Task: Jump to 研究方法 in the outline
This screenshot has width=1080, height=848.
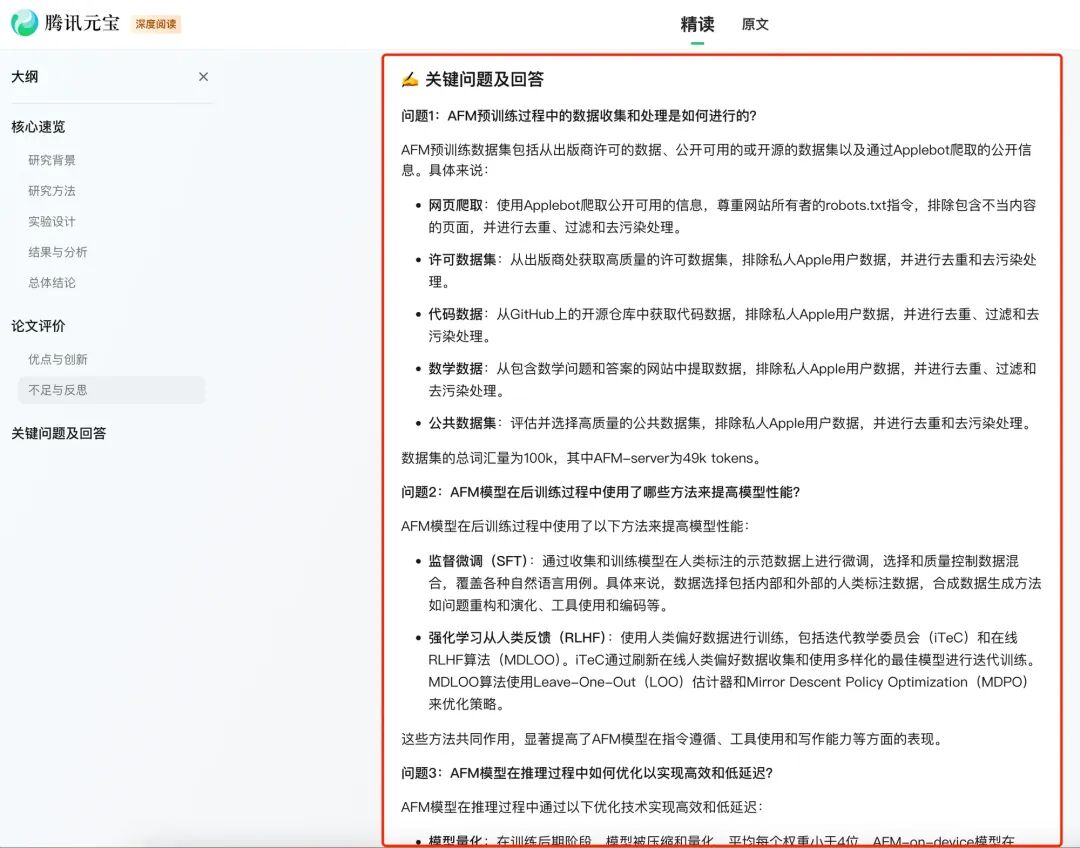Action: tap(52, 191)
